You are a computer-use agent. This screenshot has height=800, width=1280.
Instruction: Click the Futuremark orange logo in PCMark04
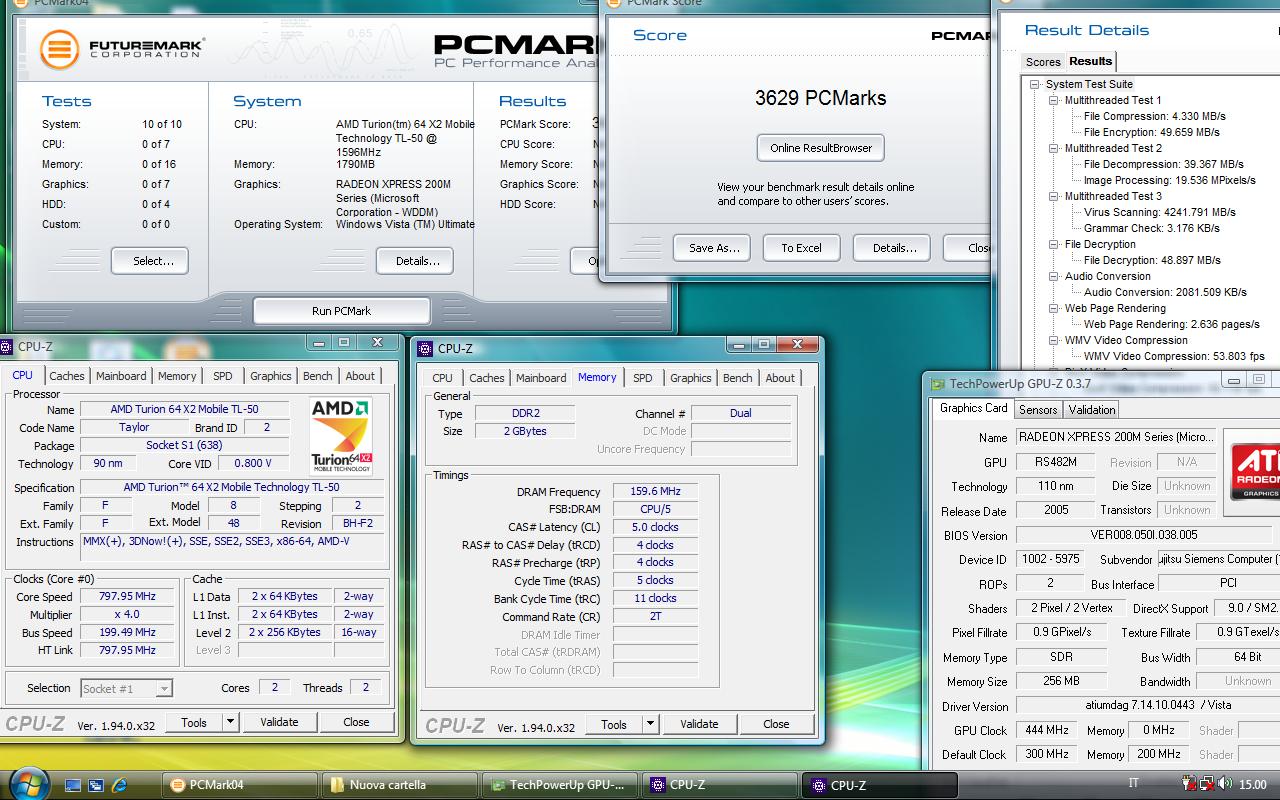point(59,49)
